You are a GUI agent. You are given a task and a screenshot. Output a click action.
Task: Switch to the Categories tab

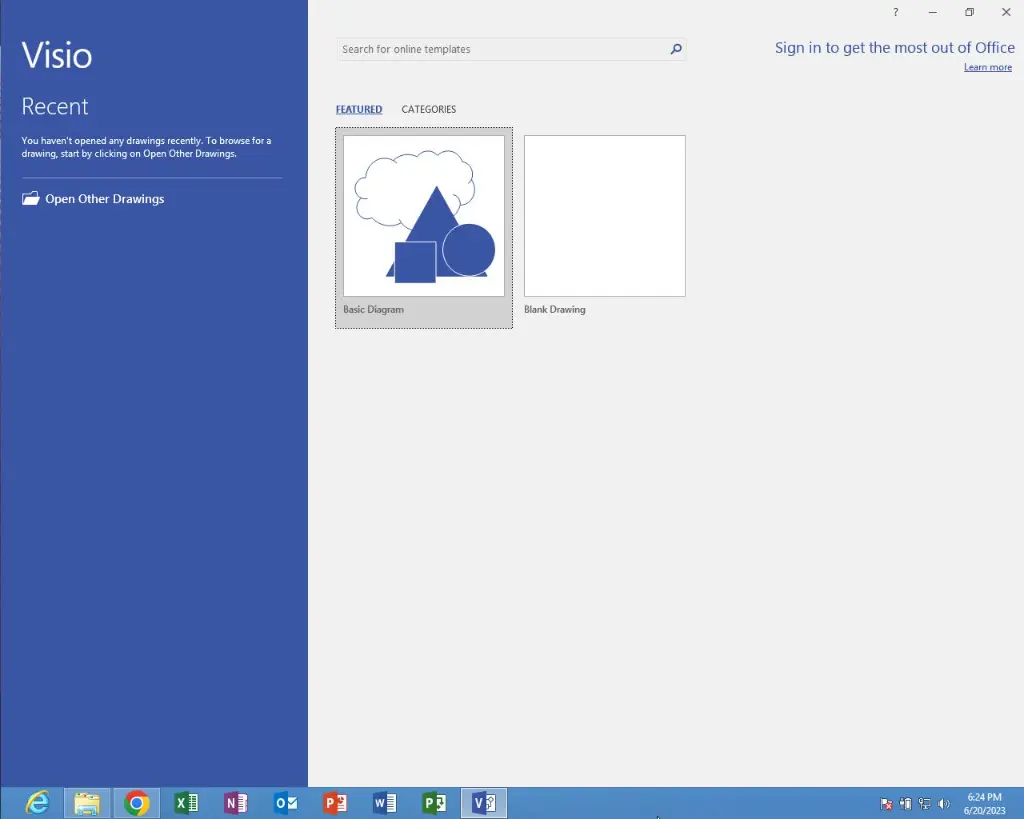428,109
